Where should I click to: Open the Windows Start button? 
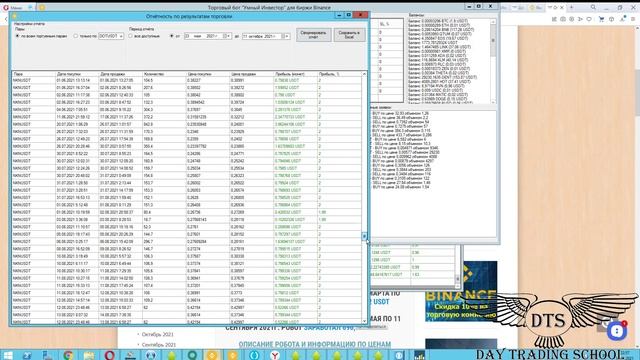[x=7, y=355]
